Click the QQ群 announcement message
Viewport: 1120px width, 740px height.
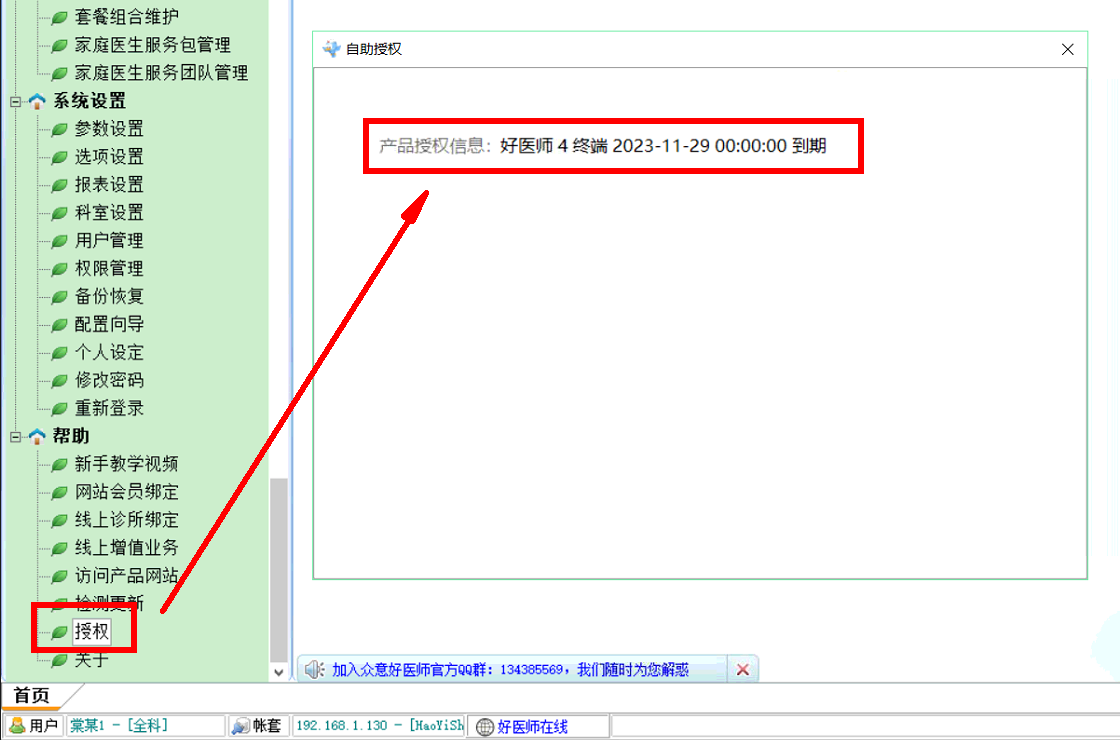tap(510, 669)
